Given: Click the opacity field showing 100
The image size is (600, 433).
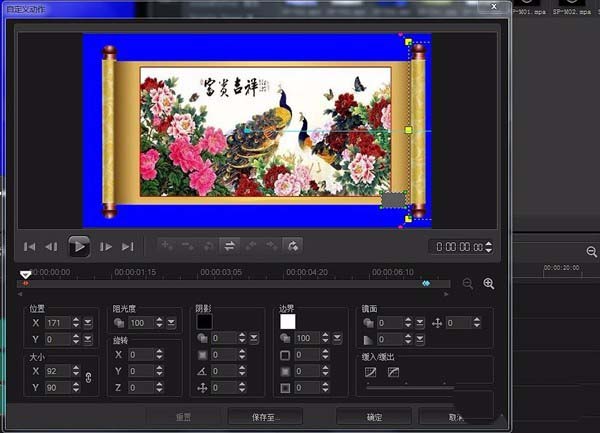Looking at the screenshot, I should click(x=141, y=323).
